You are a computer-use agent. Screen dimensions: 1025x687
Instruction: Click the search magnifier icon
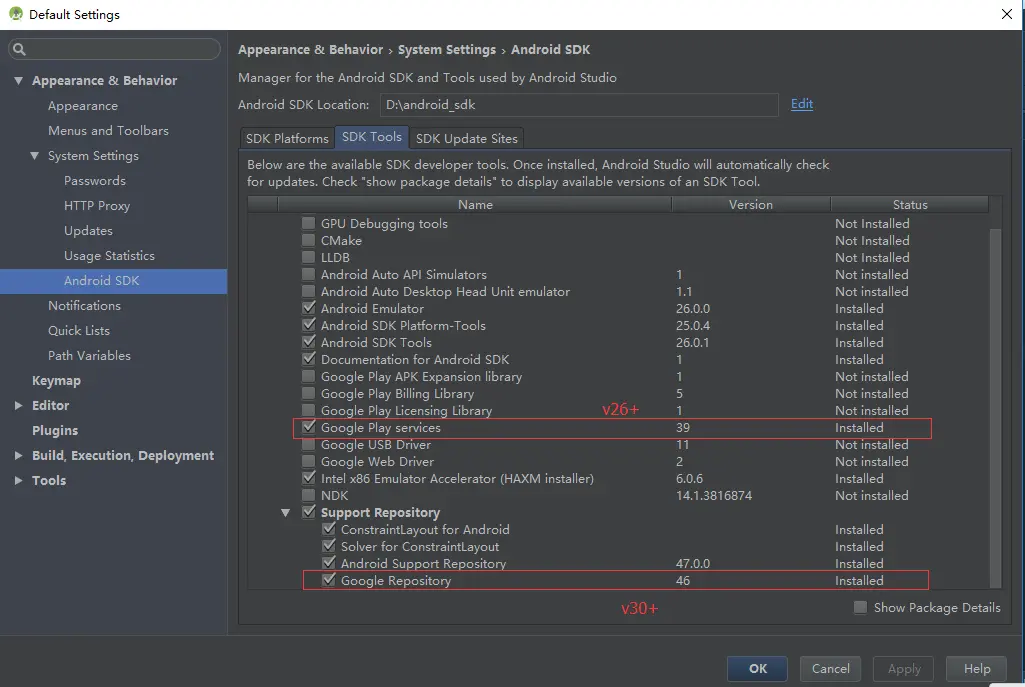(x=19, y=49)
